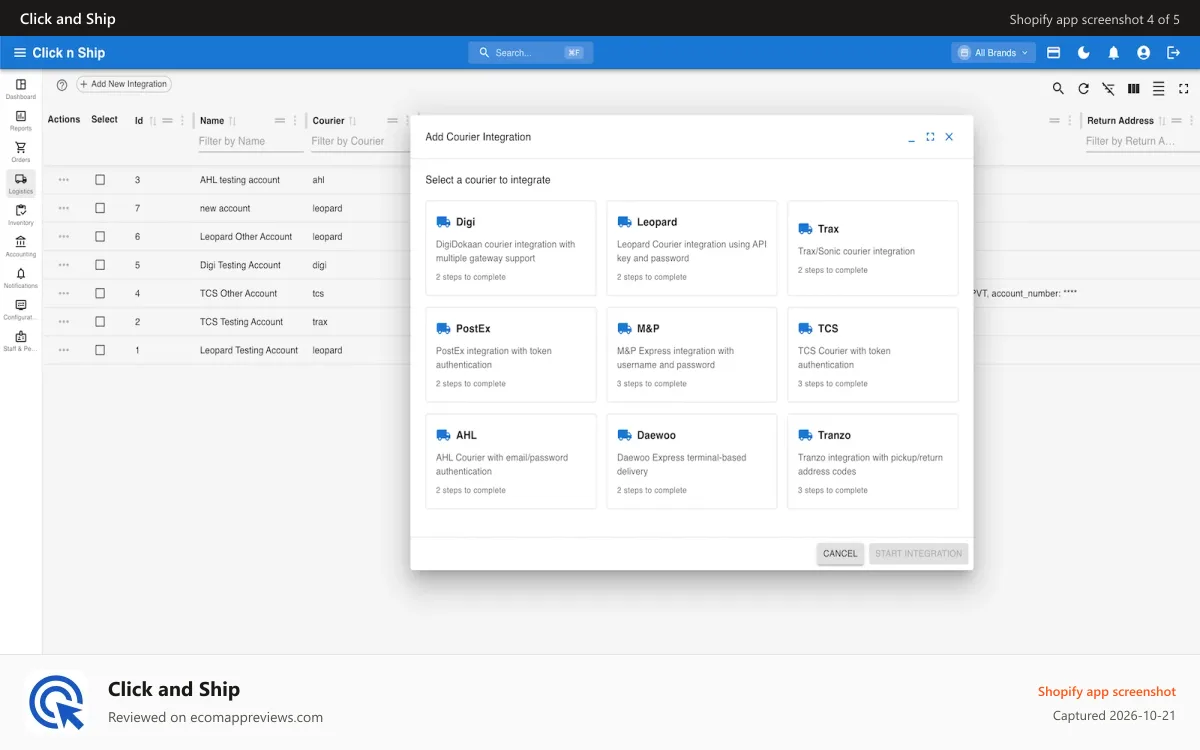The image size is (1200, 750).
Task: Check the Leopard Other Account row
Action: (100, 237)
